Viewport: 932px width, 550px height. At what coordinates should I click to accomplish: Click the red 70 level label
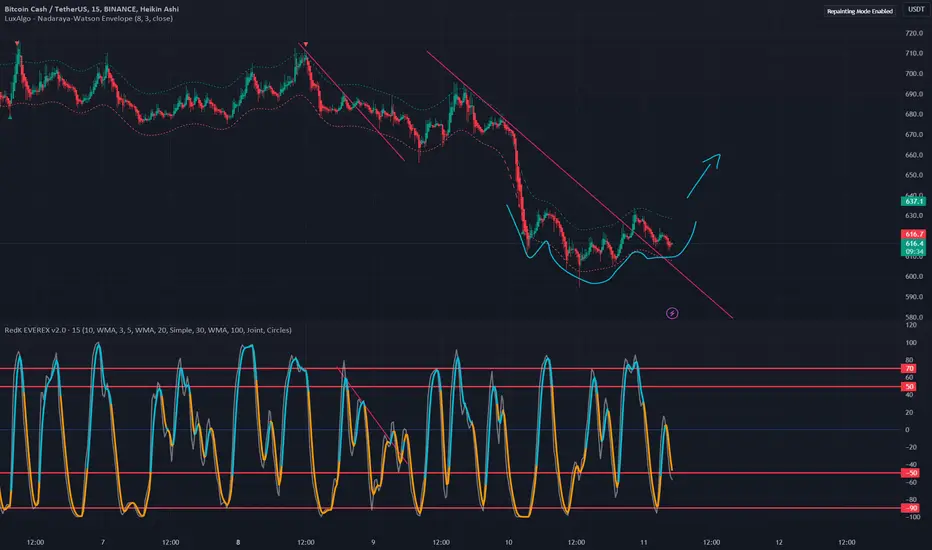coord(909,369)
